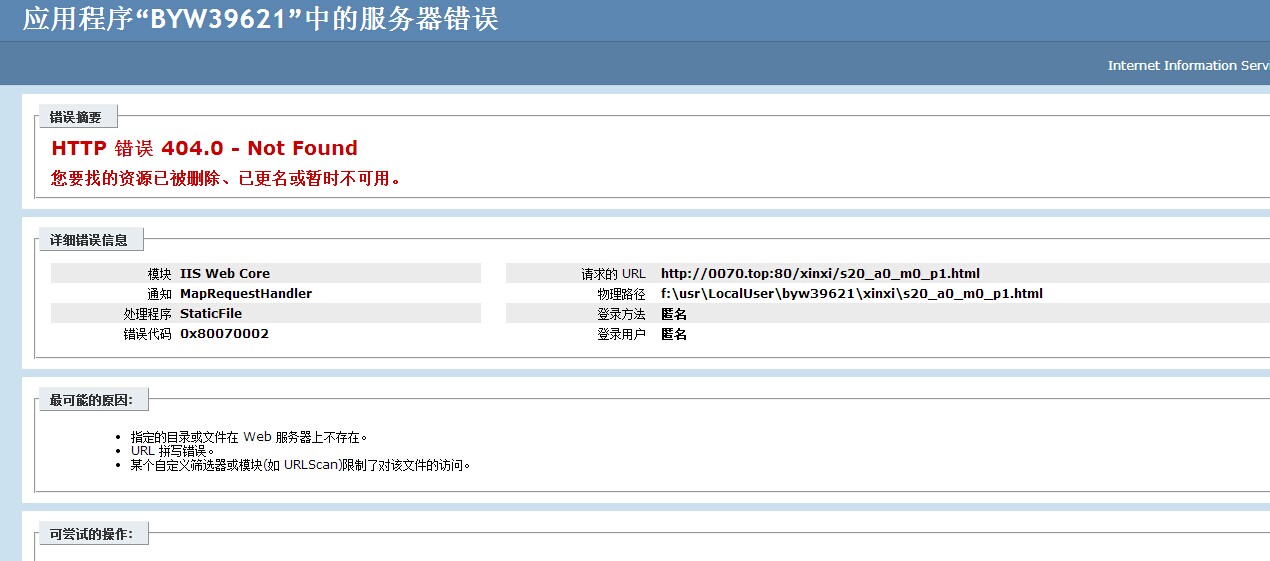Select the 错误摘要 section label
Viewport: 1270px width, 561px height.
point(76,118)
